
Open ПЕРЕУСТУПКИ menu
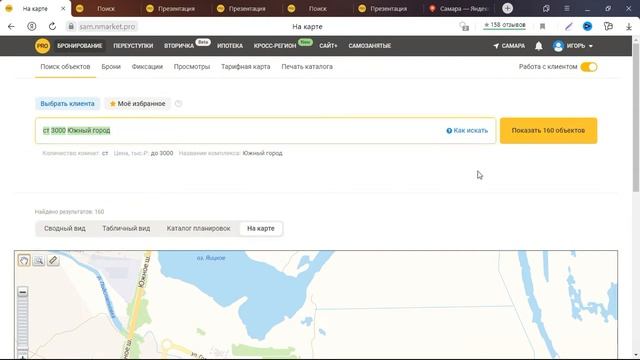pyautogui.click(x=133, y=46)
